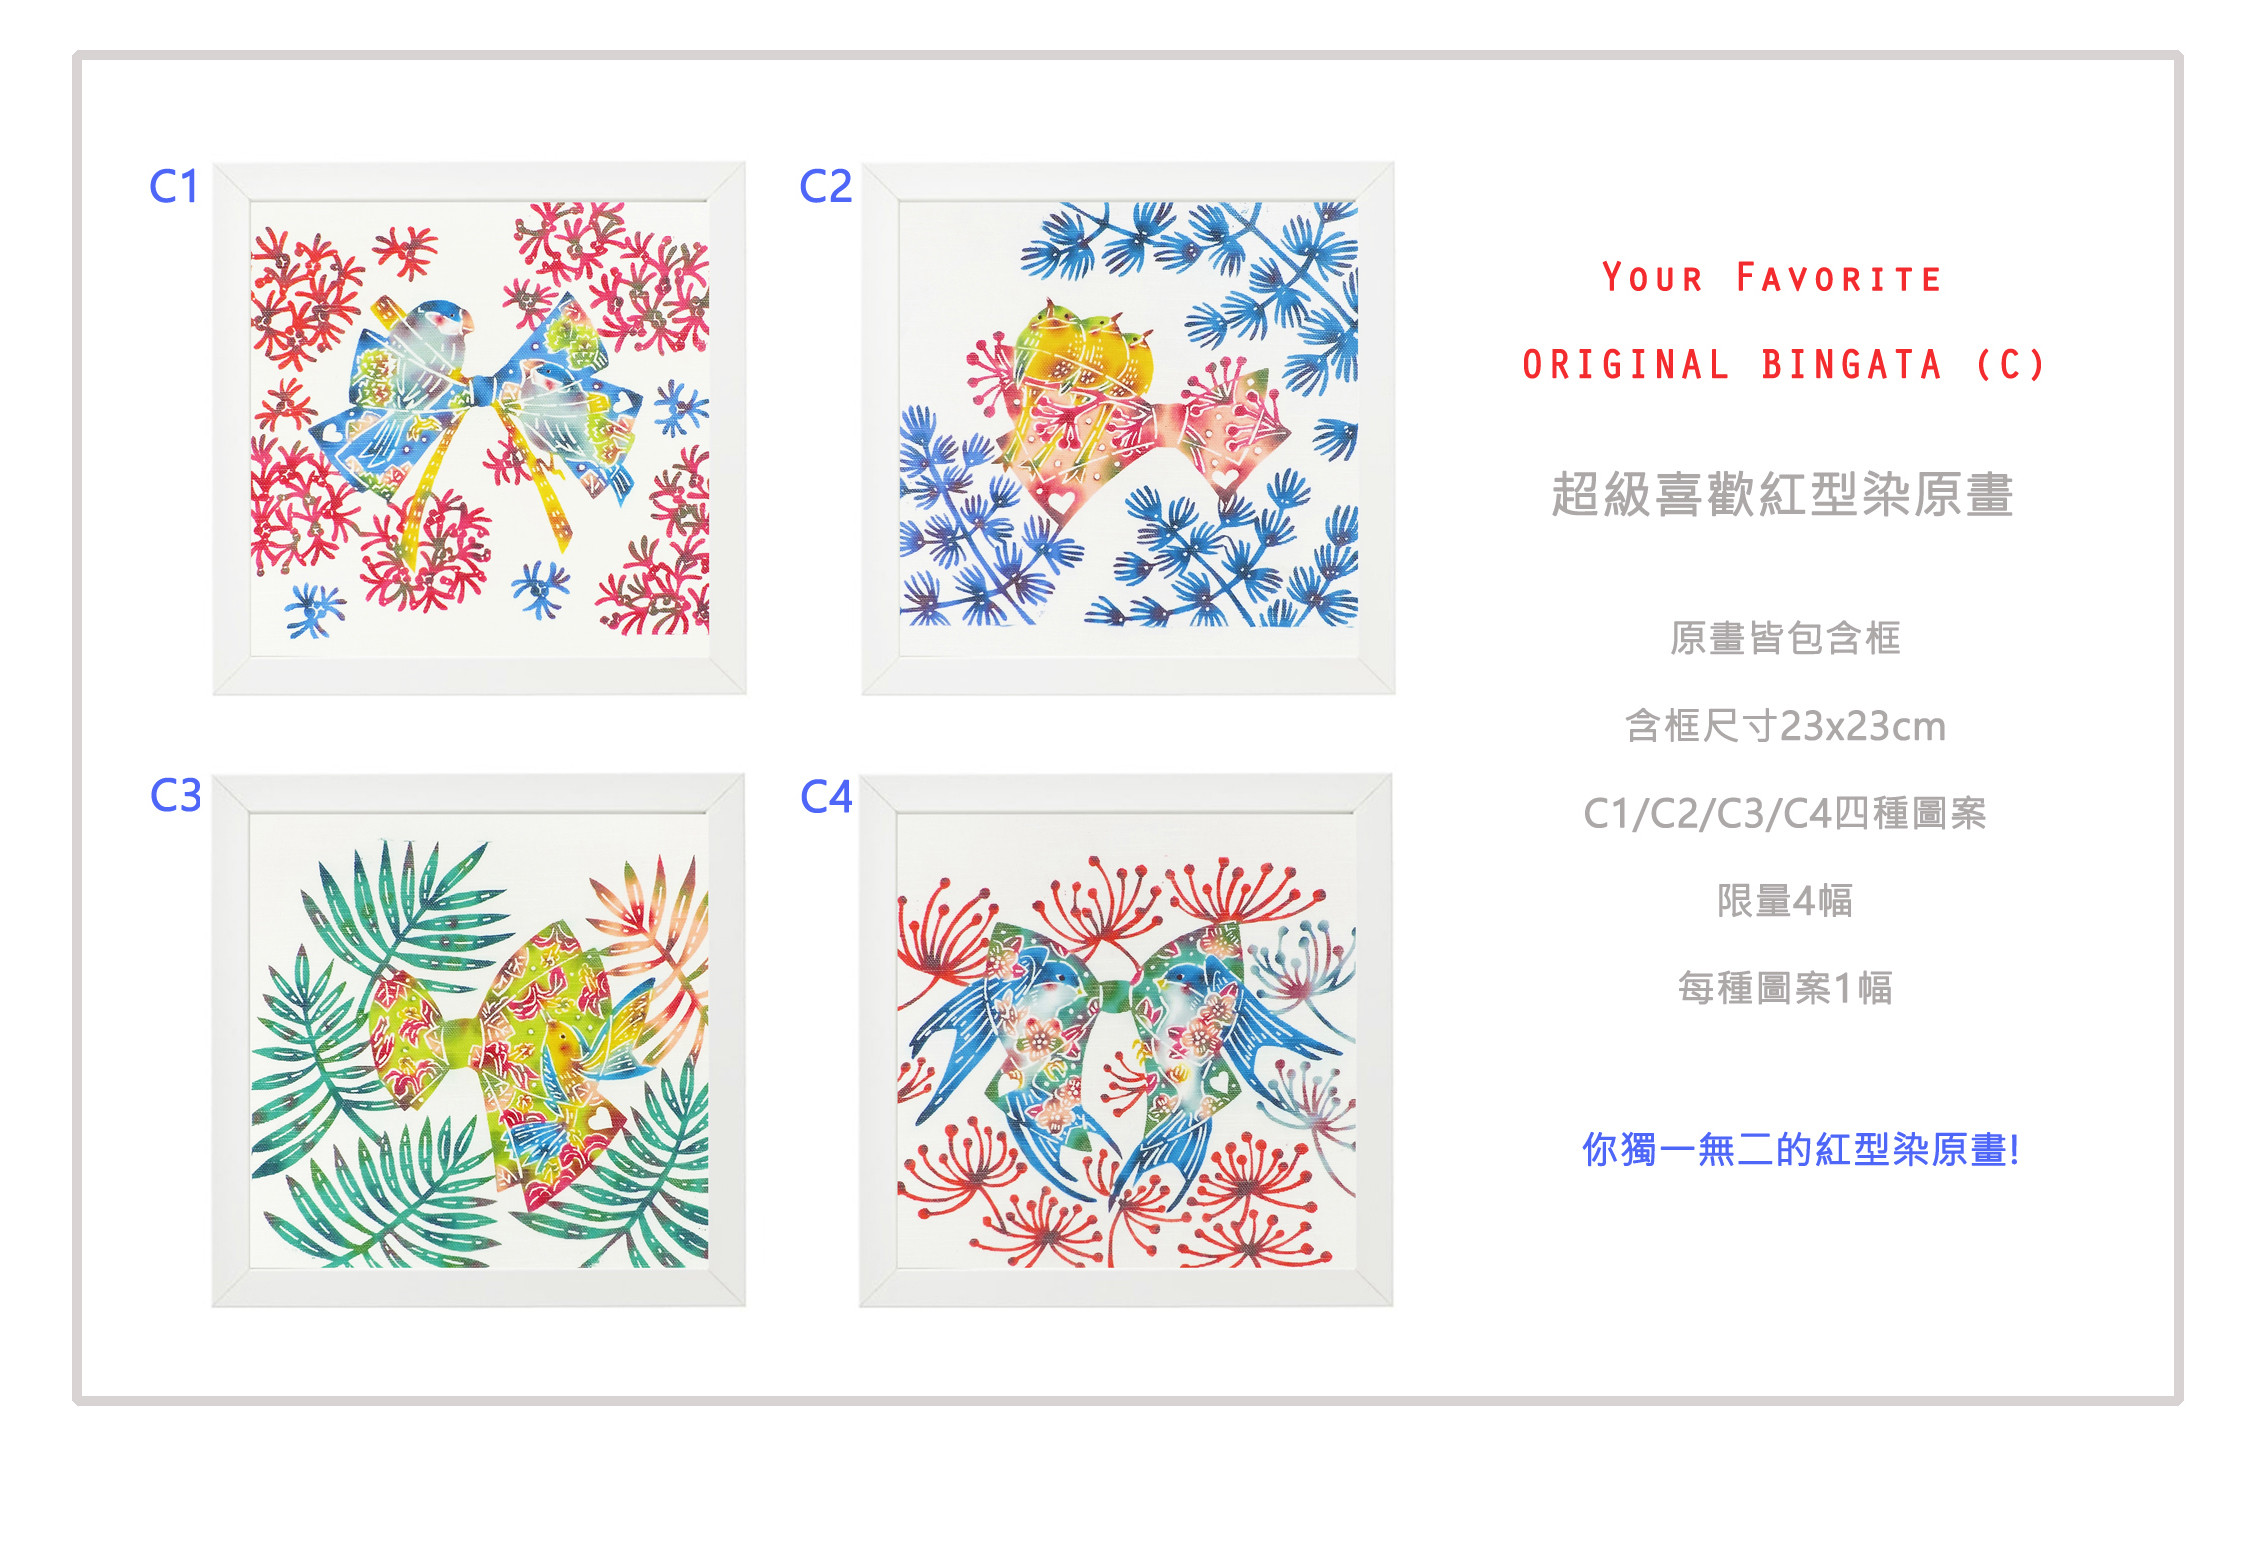This screenshot has width=2258, height=1568.
Task: Select the C4 swallows bow artwork
Action: coord(1126,1040)
